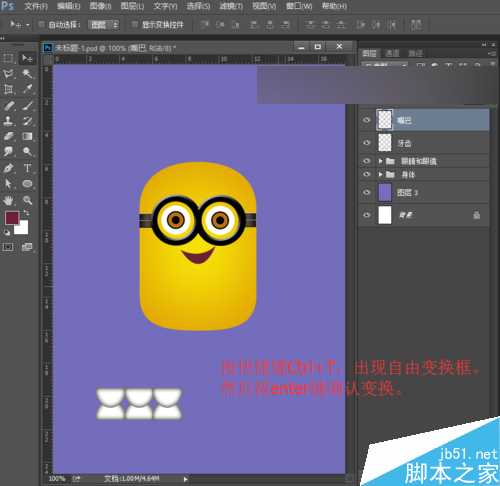Open the auto-select target dropdown in options bar
This screenshot has width=500, height=486.
point(104,25)
